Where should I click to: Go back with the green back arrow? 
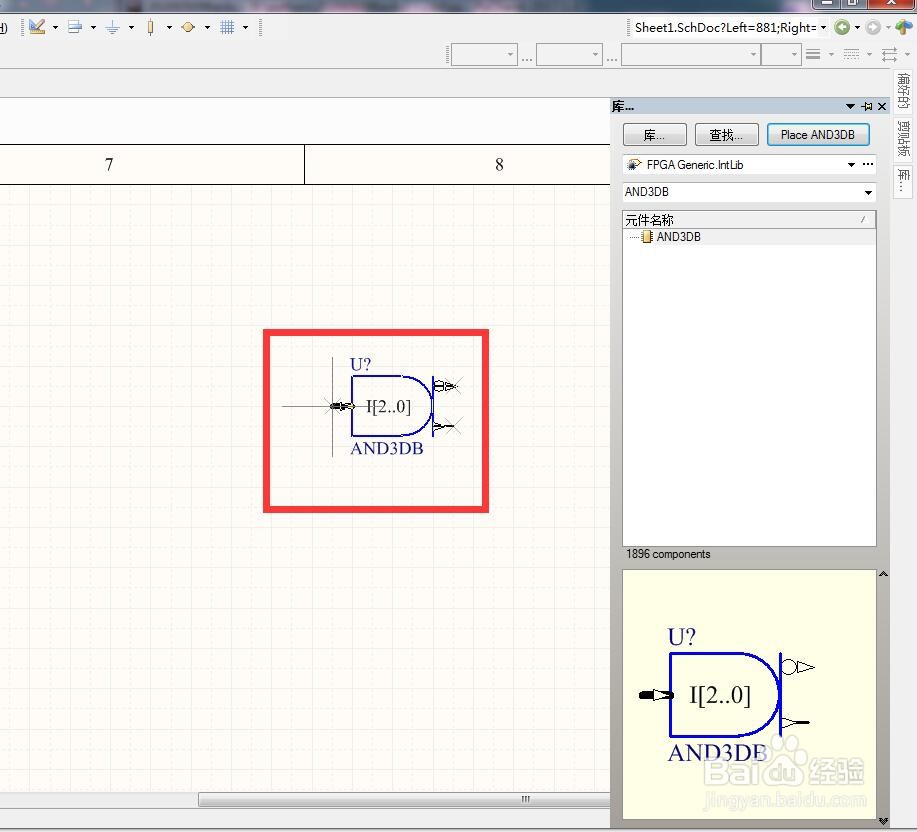[842, 27]
